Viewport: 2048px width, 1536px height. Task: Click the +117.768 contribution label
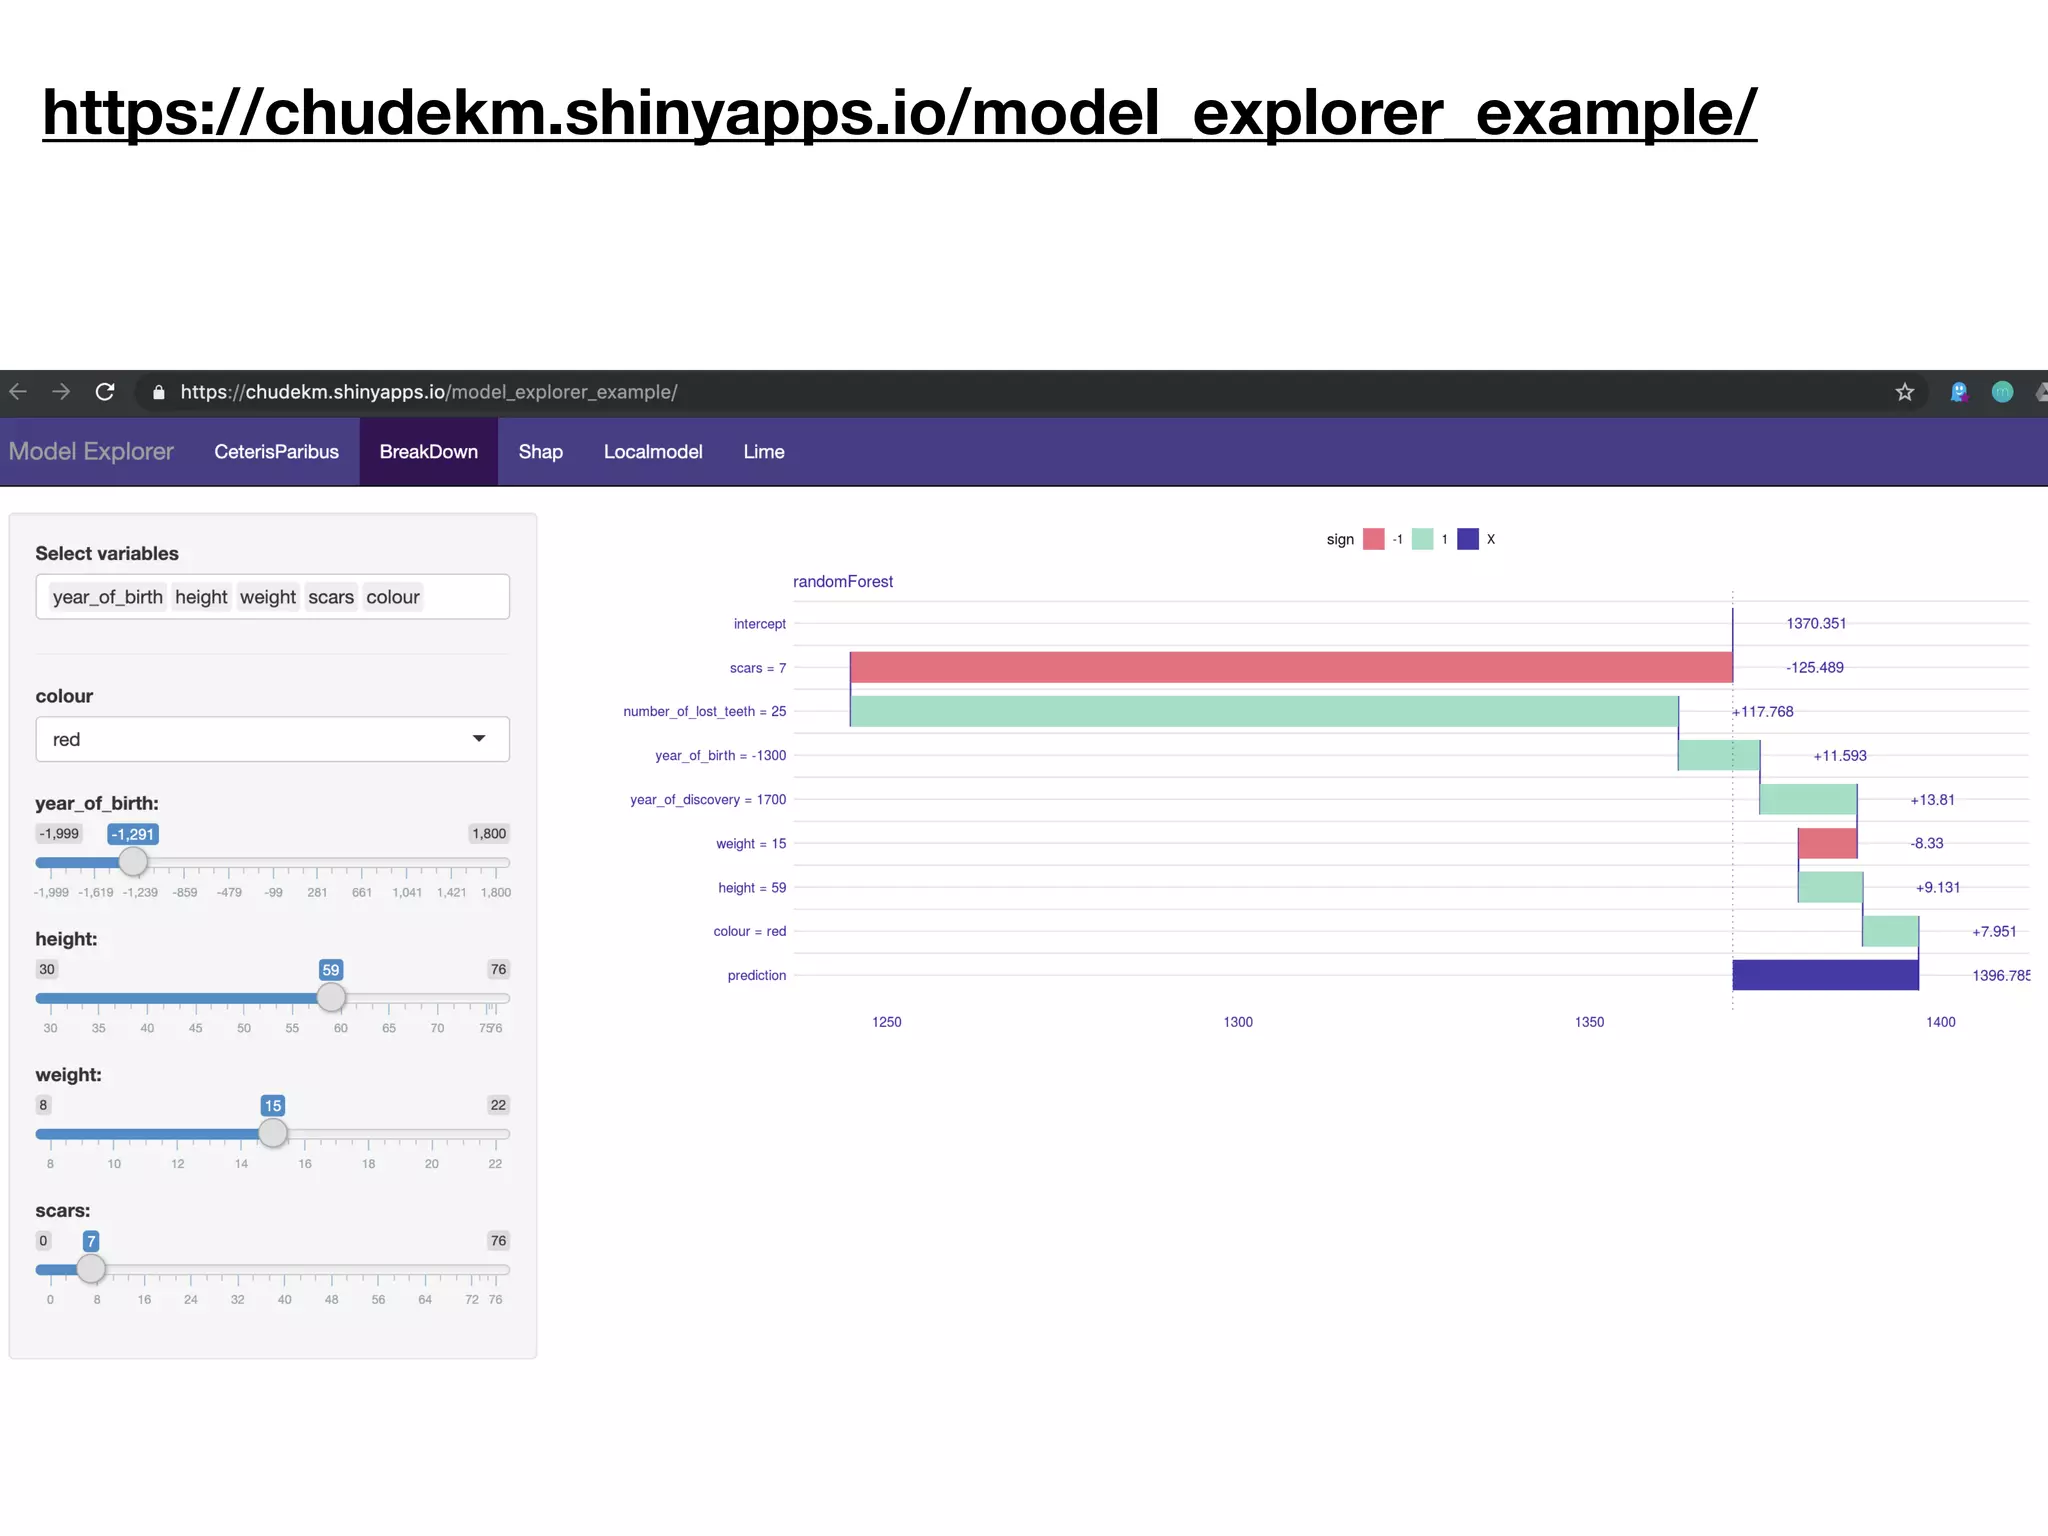point(1763,711)
